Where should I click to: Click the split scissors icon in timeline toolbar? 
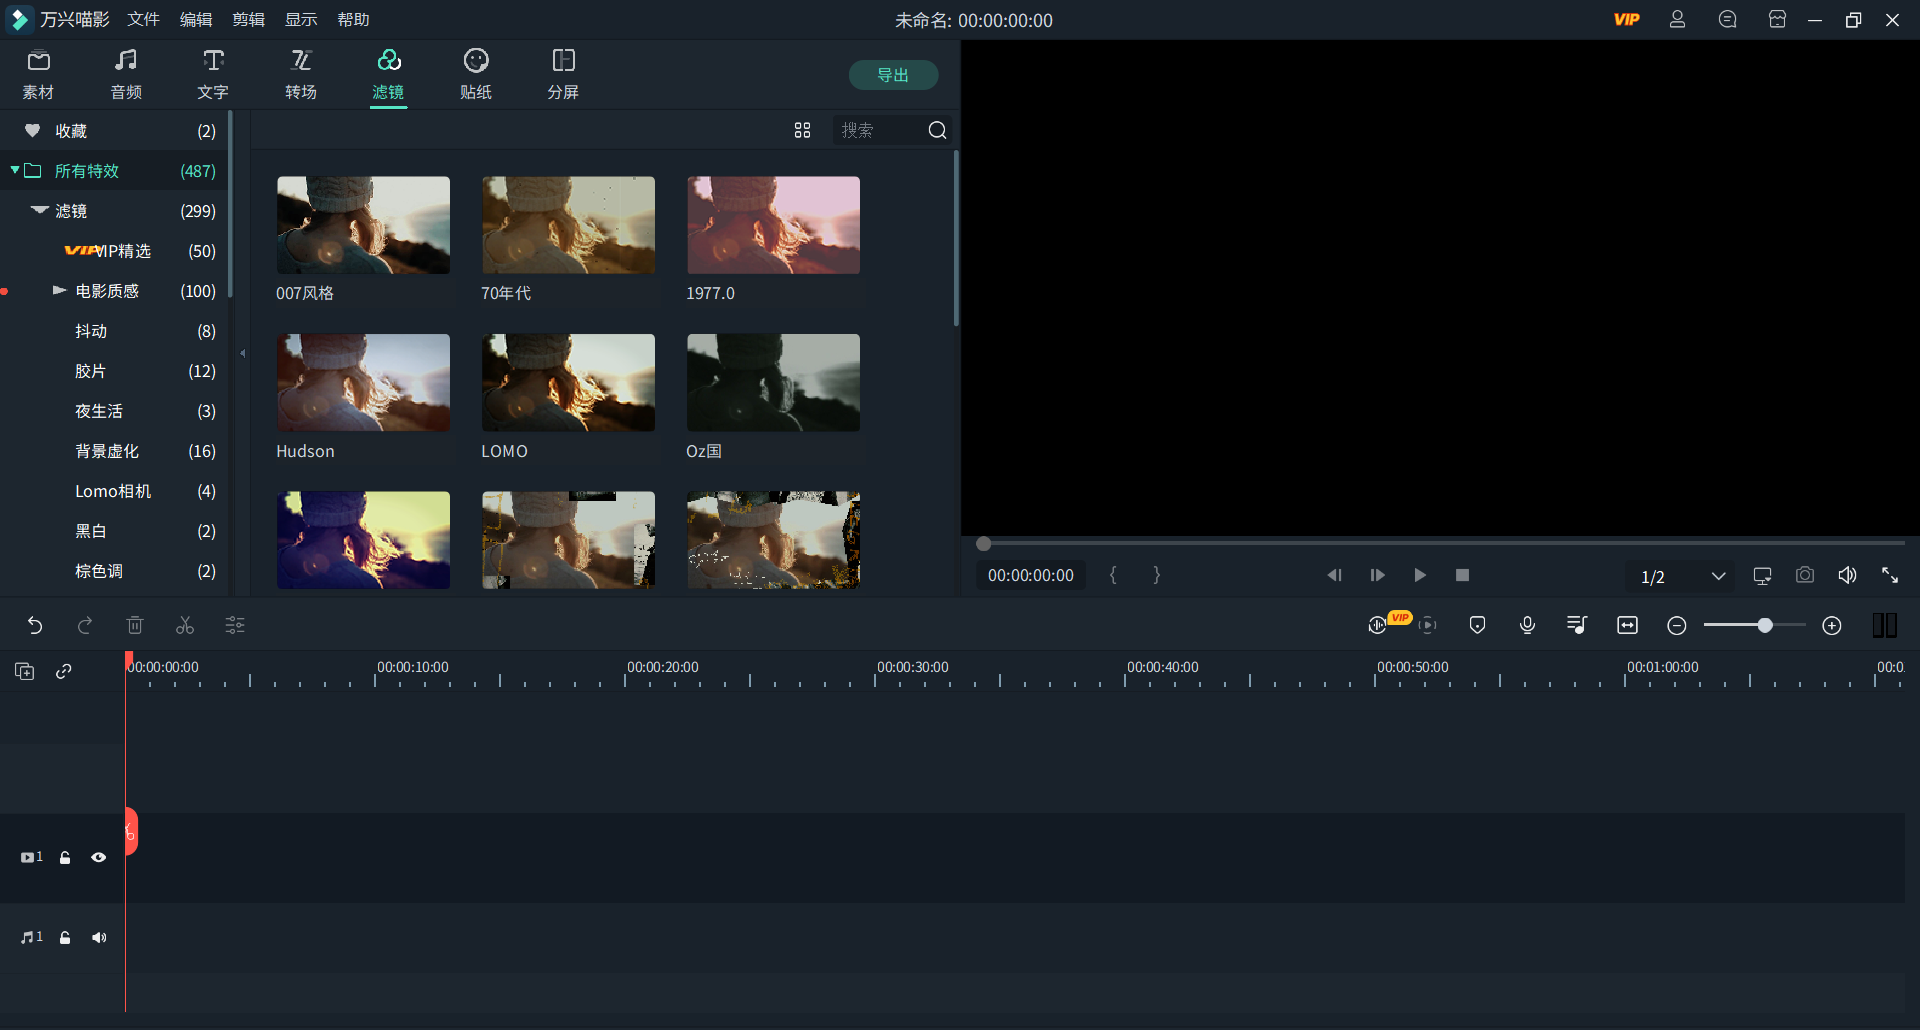185,626
